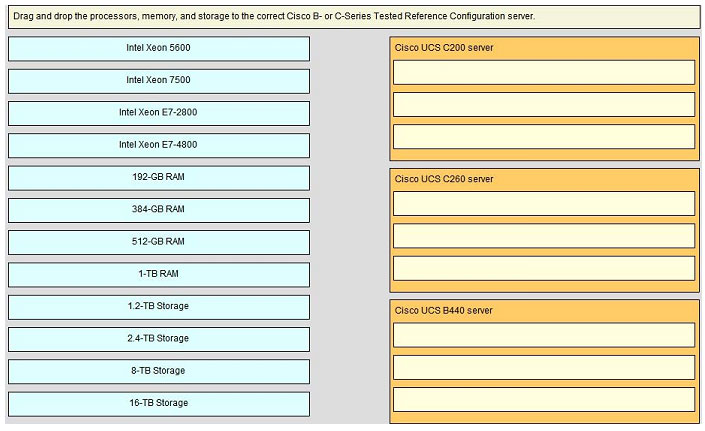This screenshot has width=705, height=431.
Task: Click the 'Cisco UCS C200 server' heading
Action: point(444,48)
